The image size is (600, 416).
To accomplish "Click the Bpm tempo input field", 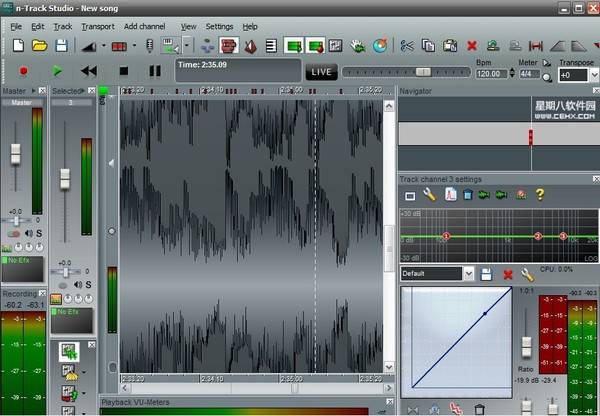I will (x=489, y=74).
